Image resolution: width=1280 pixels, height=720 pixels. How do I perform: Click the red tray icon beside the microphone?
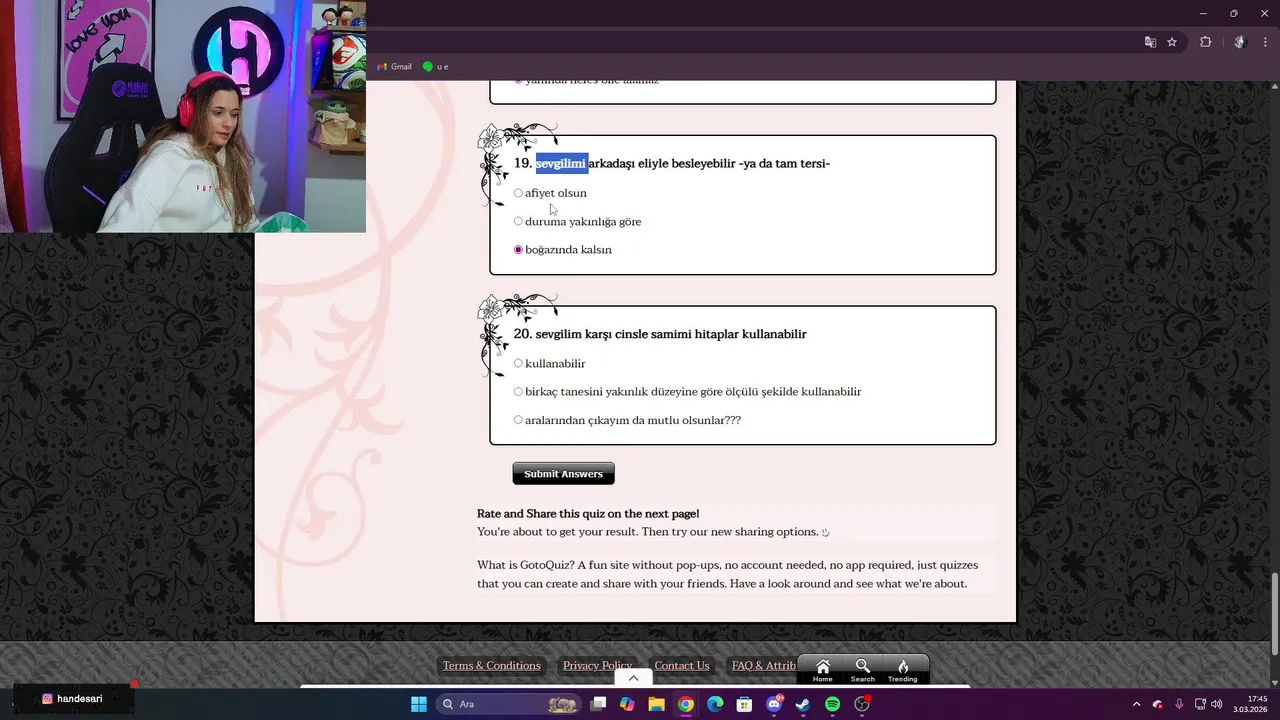click(1158, 704)
